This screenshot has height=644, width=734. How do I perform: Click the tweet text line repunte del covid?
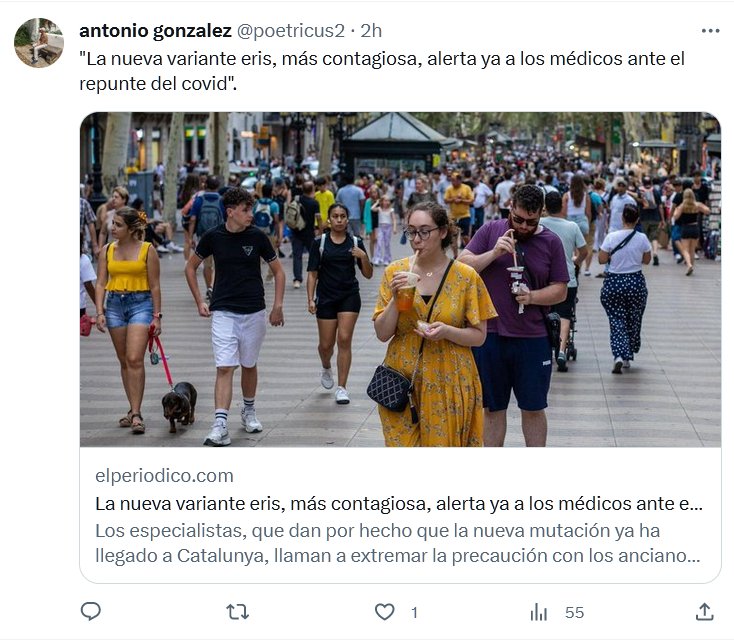[x=158, y=84]
